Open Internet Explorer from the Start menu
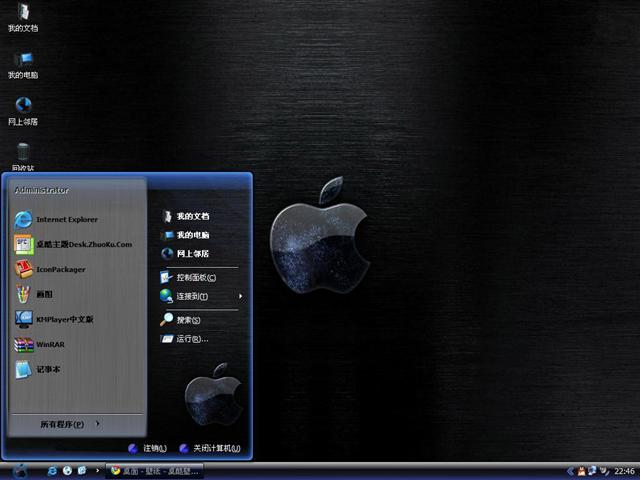The width and height of the screenshot is (640, 480). (66, 219)
